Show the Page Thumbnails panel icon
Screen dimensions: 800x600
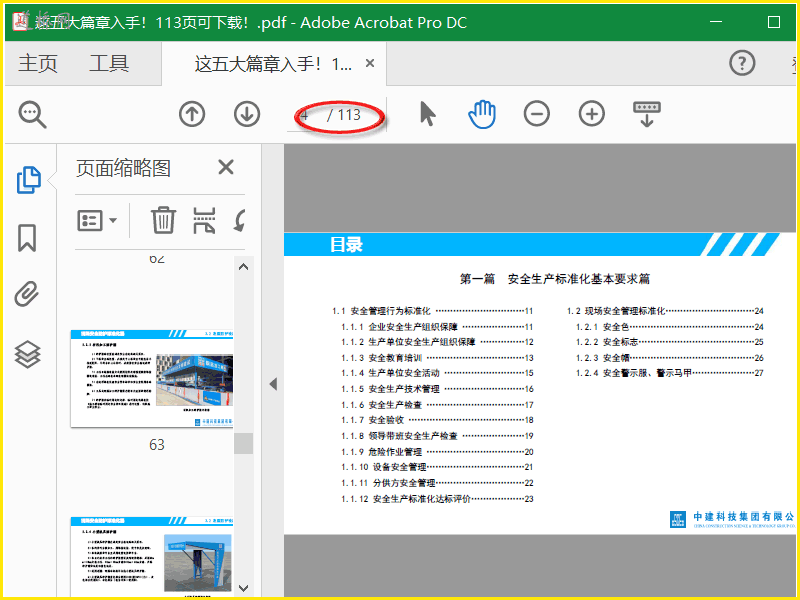(x=29, y=180)
